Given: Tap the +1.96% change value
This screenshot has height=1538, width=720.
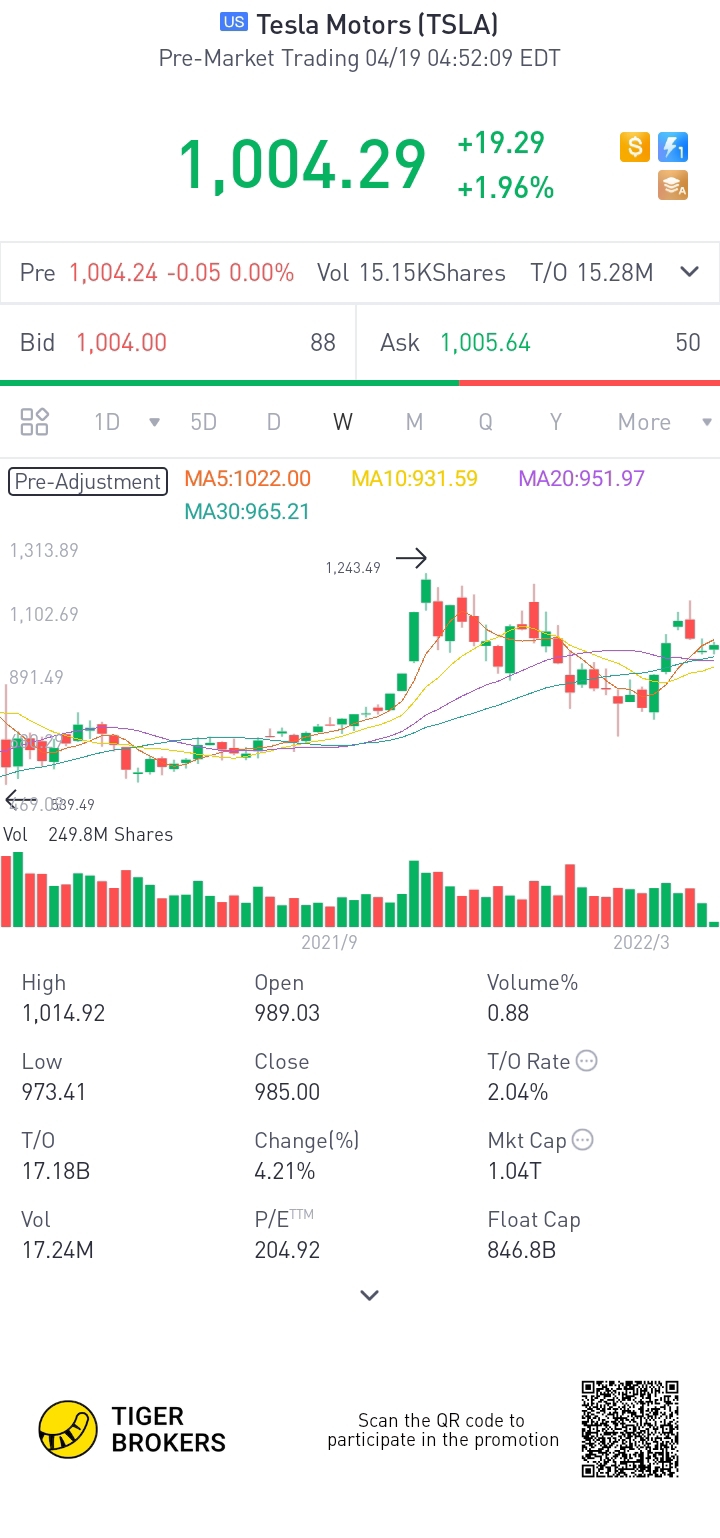Looking at the screenshot, I should click(506, 187).
